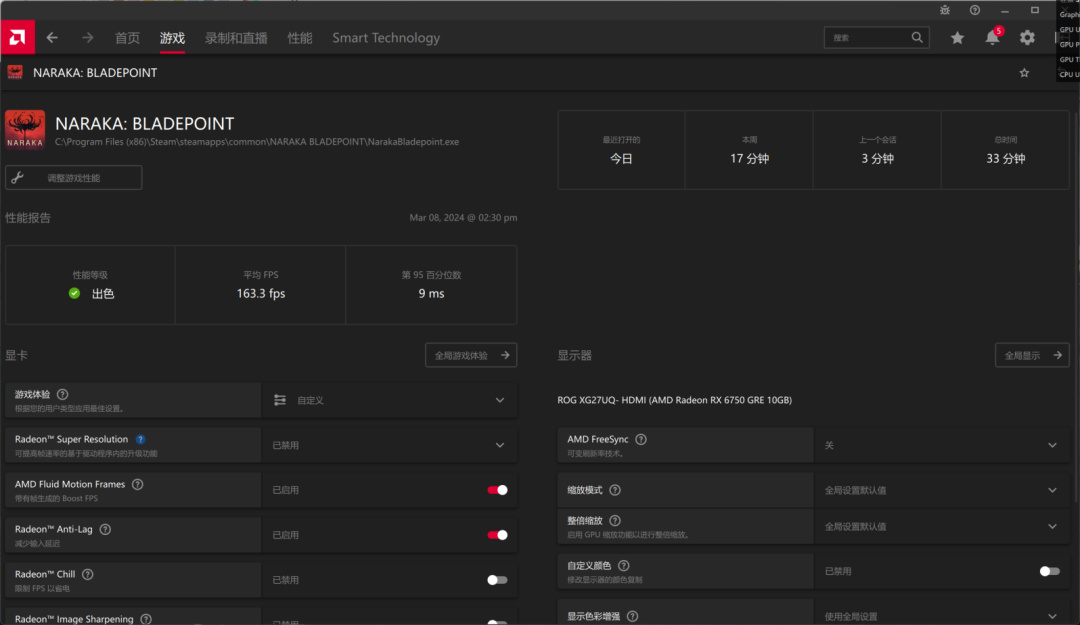This screenshot has height=625, width=1080.
Task: Open favorites star in top bar
Action: (x=957, y=38)
